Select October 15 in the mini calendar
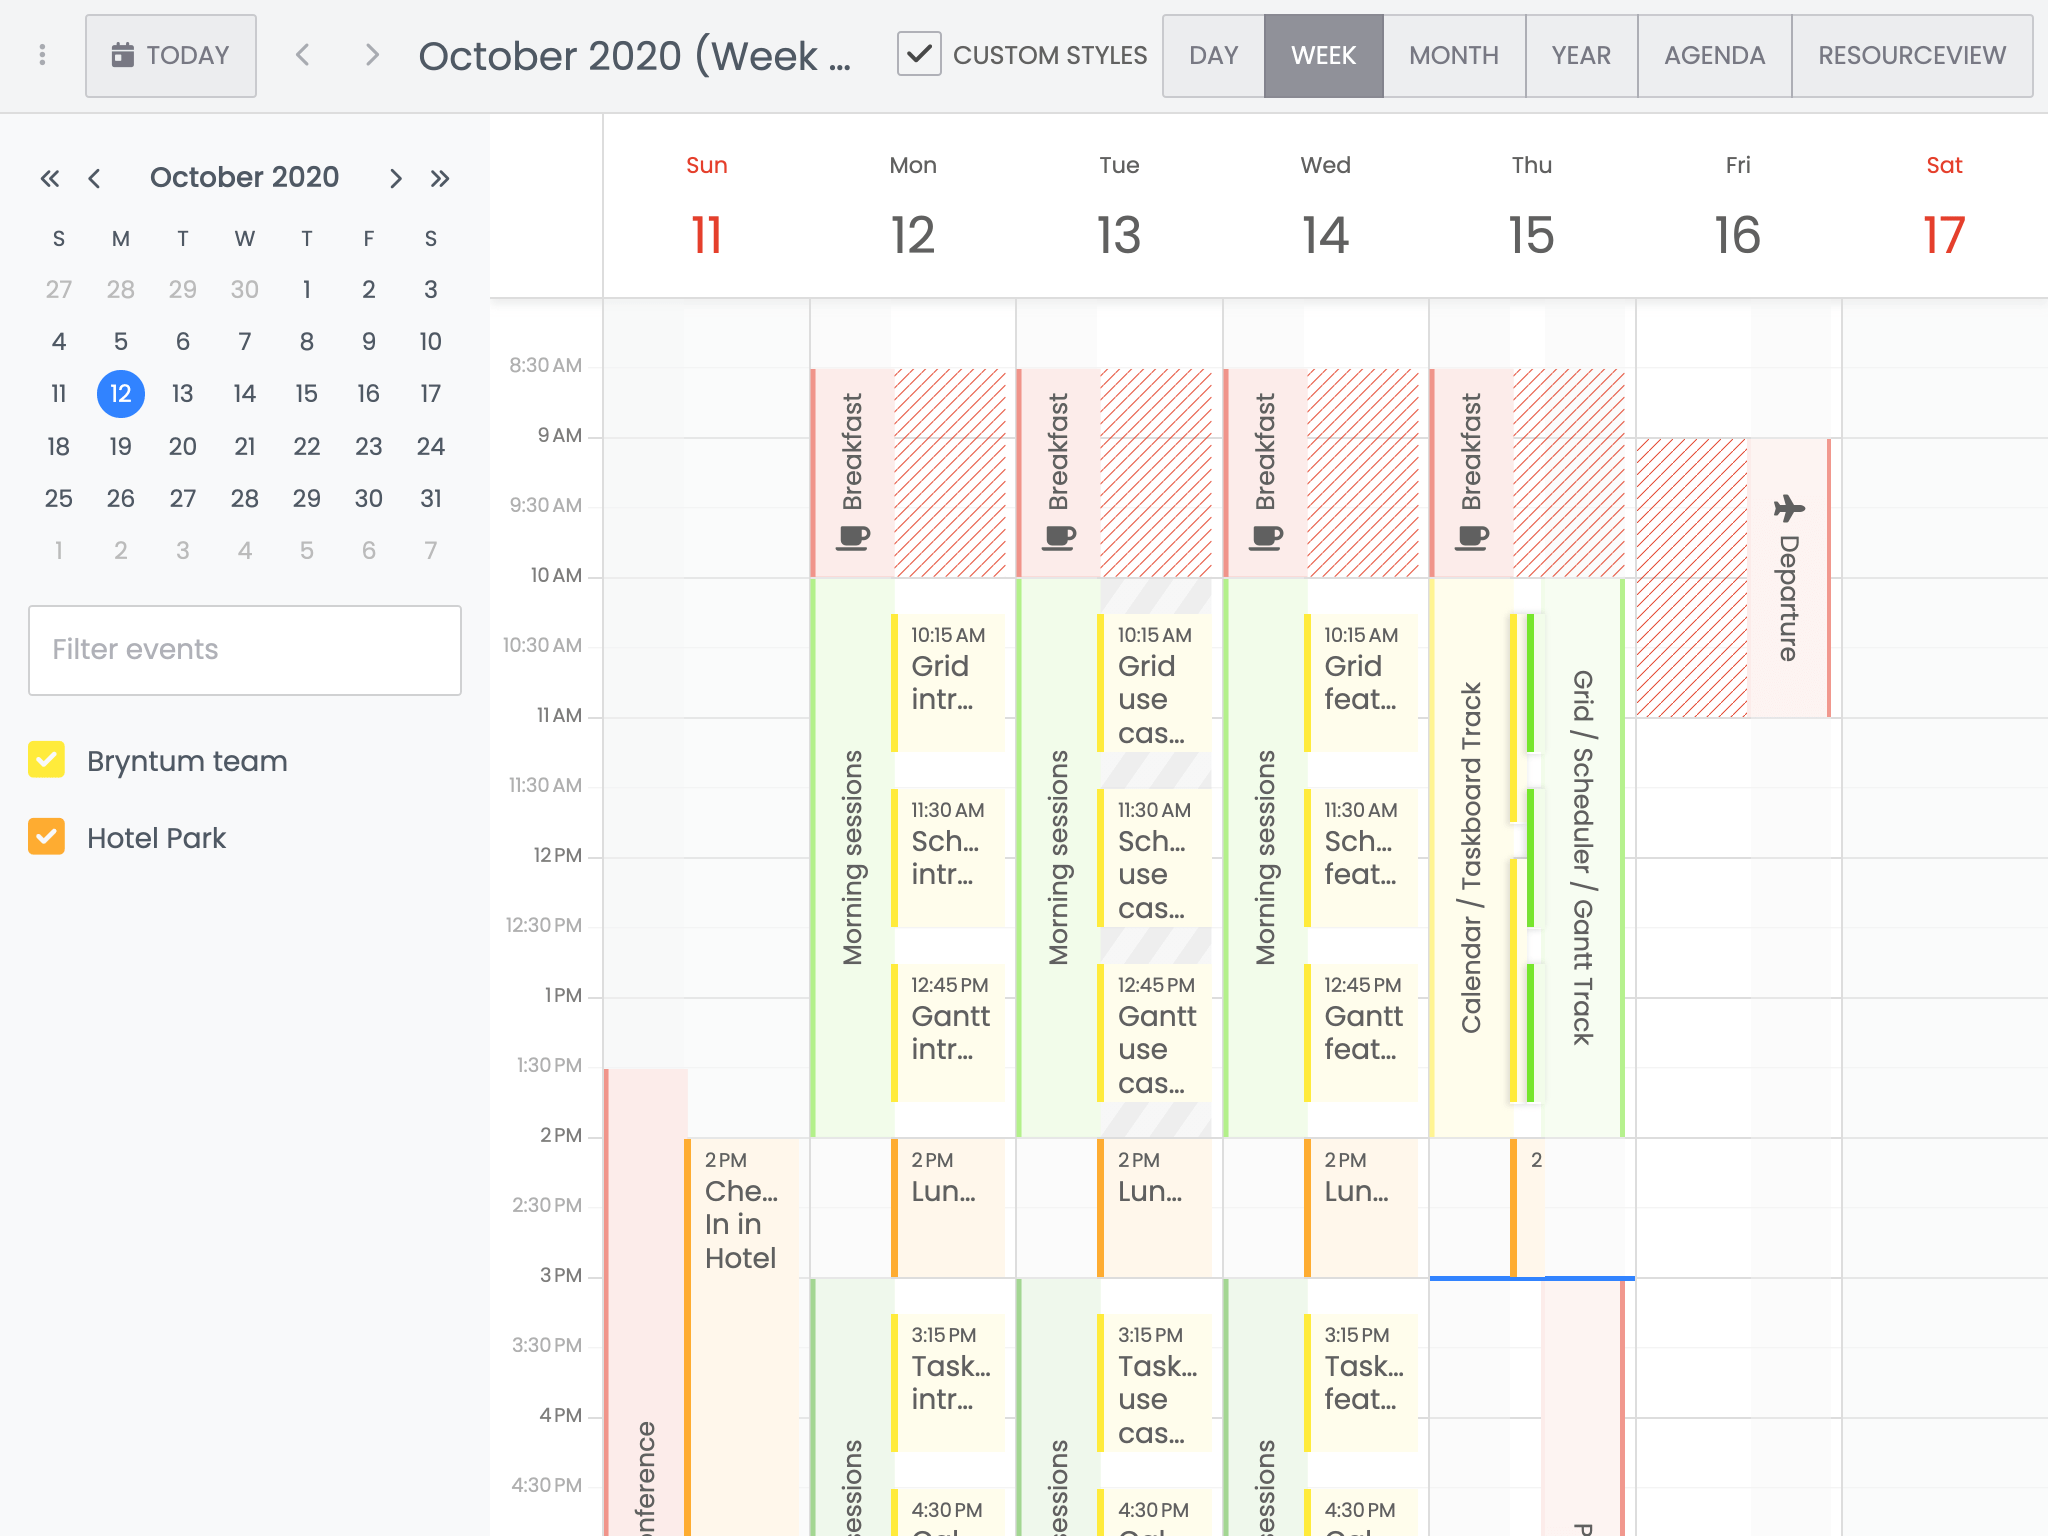 306,394
